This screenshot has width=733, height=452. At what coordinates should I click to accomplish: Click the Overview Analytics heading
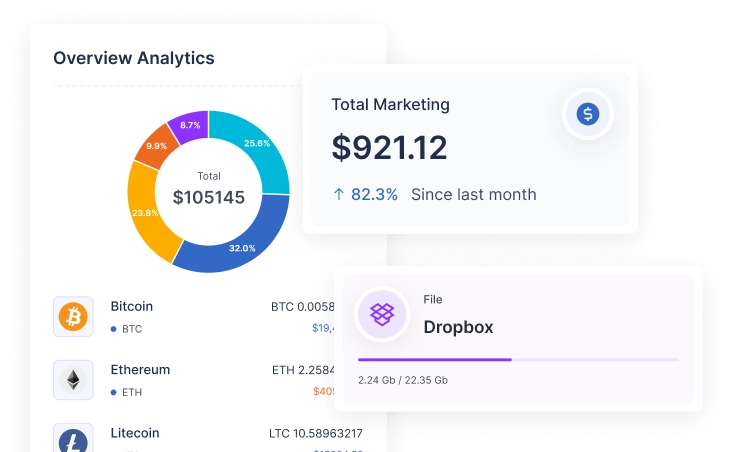(x=133, y=58)
